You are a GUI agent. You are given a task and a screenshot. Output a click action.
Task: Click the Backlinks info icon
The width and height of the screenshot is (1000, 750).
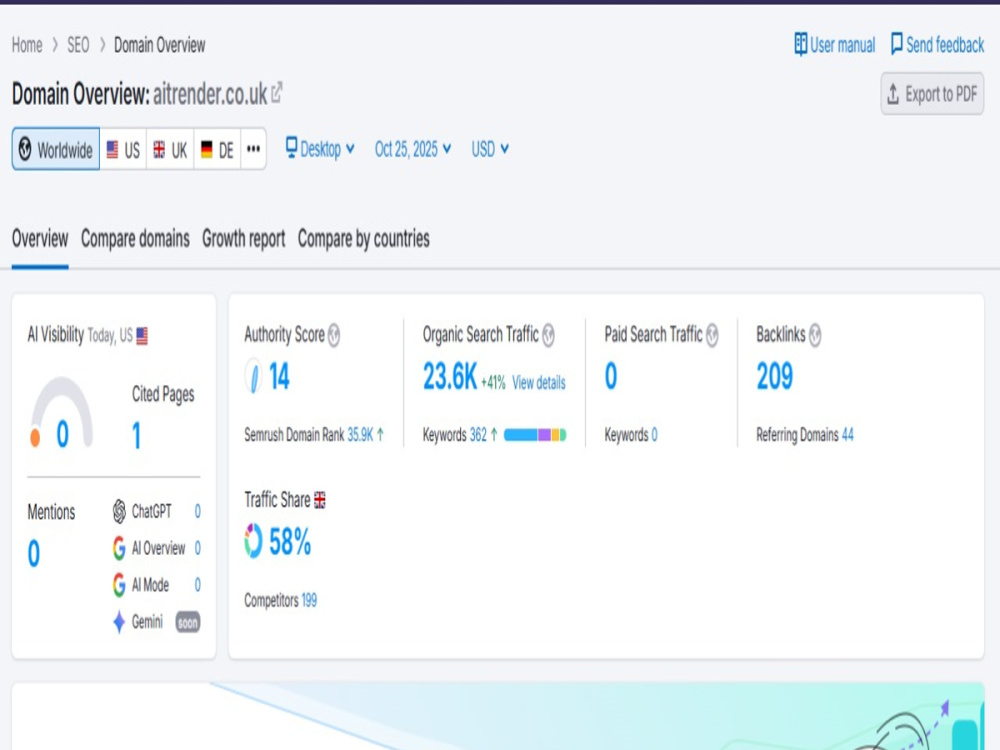click(x=814, y=335)
